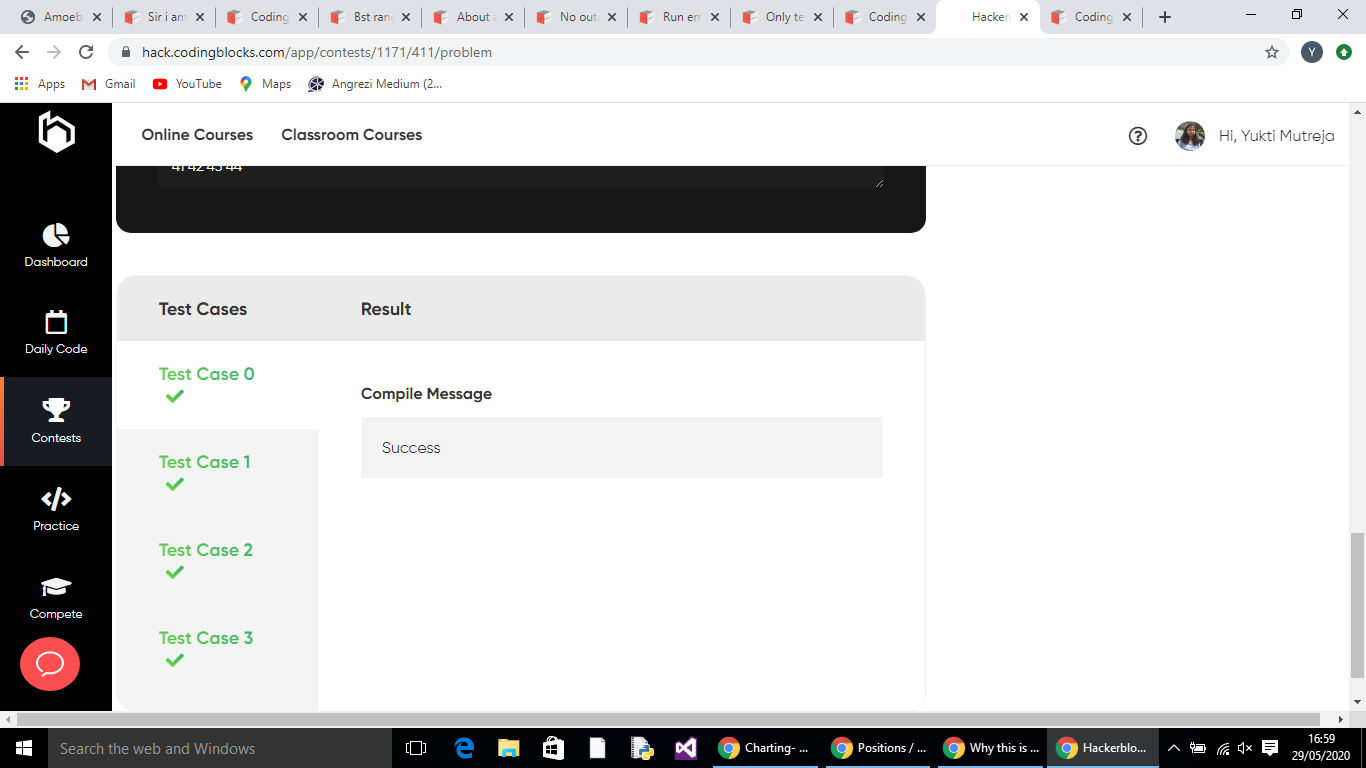
Task: Click the 'Success' compile message text
Action: 411,448
